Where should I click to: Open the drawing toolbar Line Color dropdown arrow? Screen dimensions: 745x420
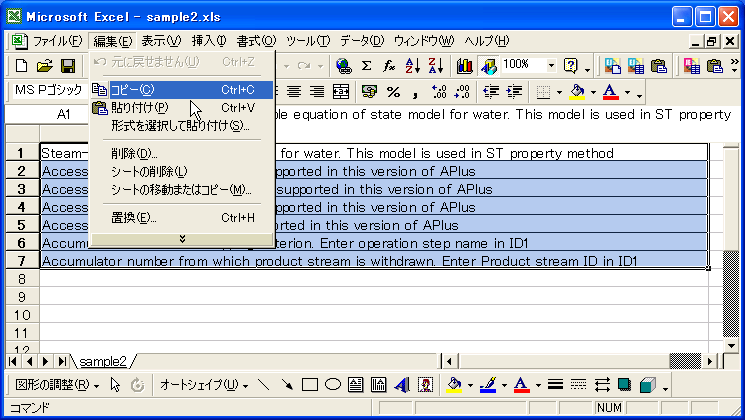pyautogui.click(x=504, y=385)
